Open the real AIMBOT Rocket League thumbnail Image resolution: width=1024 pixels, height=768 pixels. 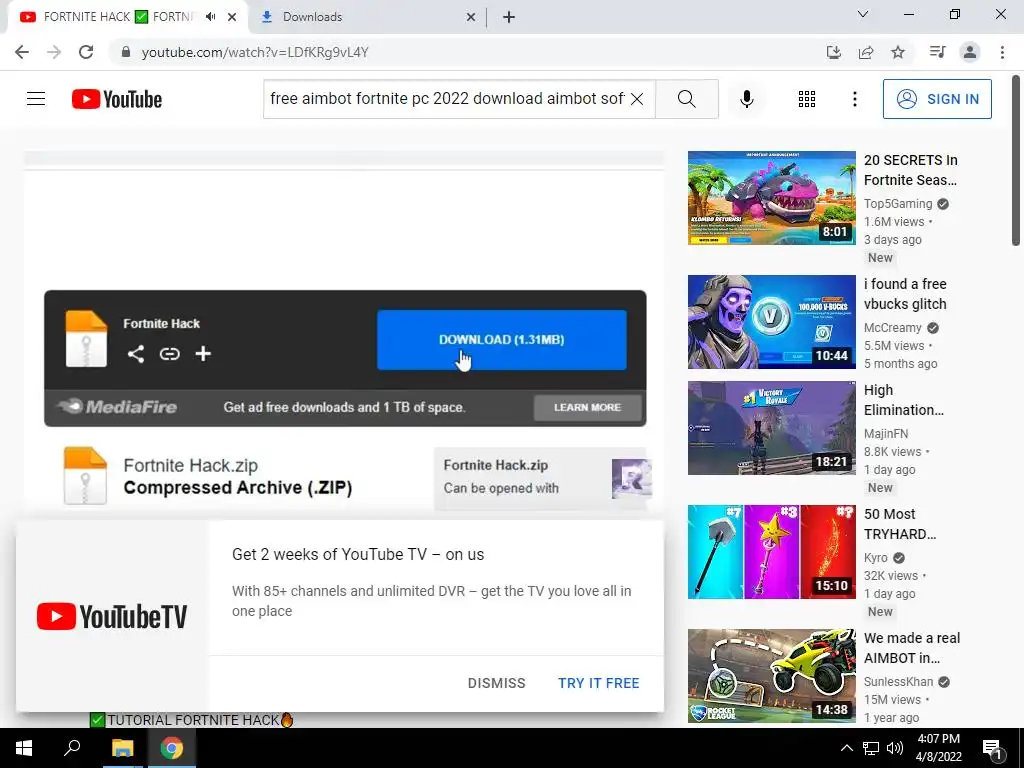[x=771, y=676]
